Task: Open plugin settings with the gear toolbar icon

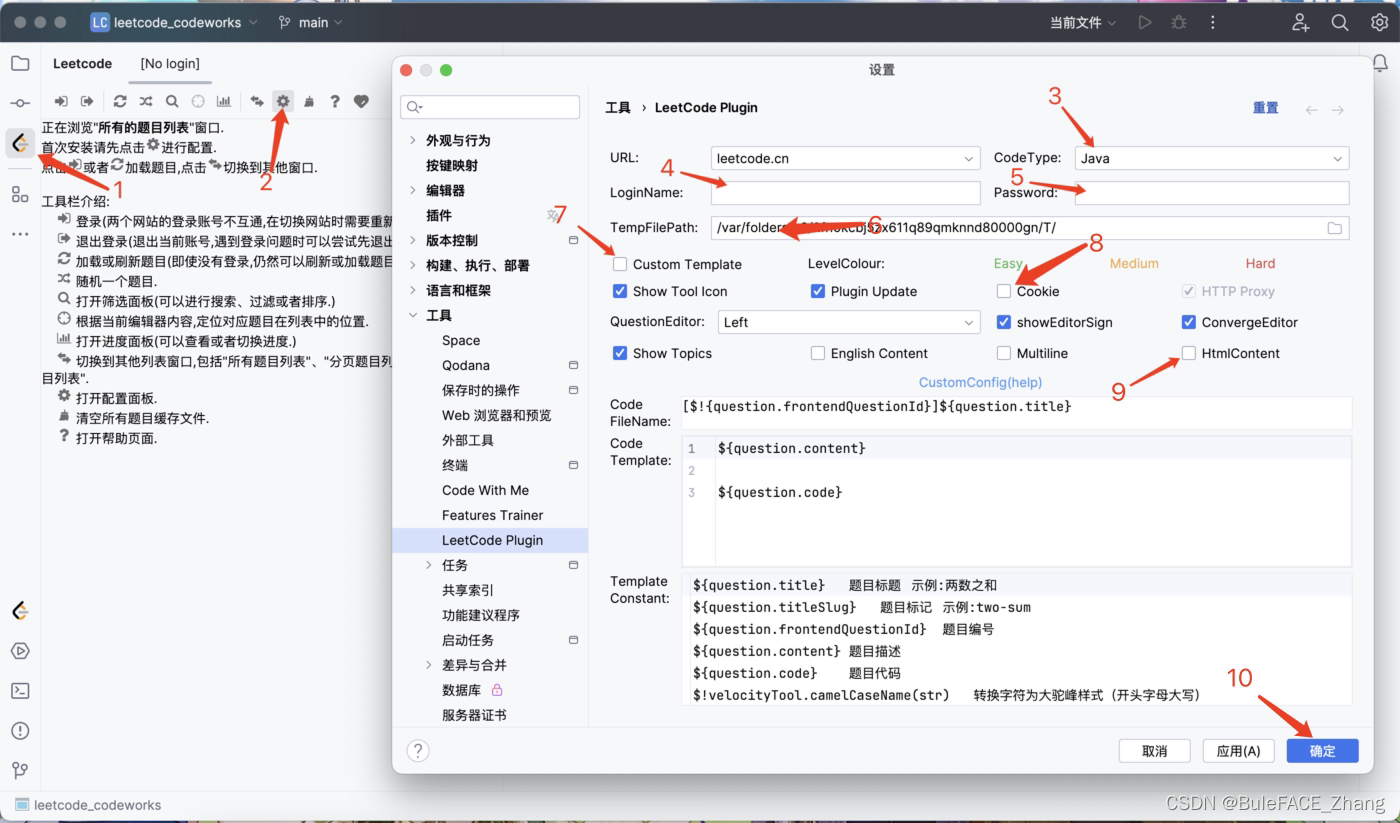Action: (283, 101)
